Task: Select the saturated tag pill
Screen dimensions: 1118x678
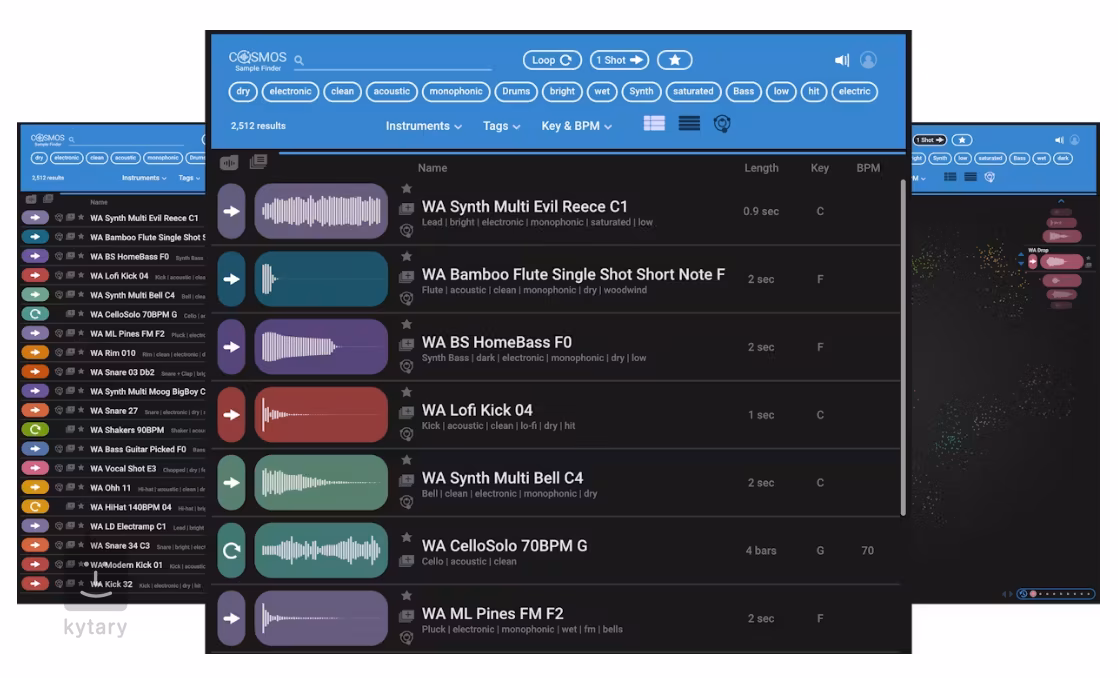Action: tap(693, 91)
